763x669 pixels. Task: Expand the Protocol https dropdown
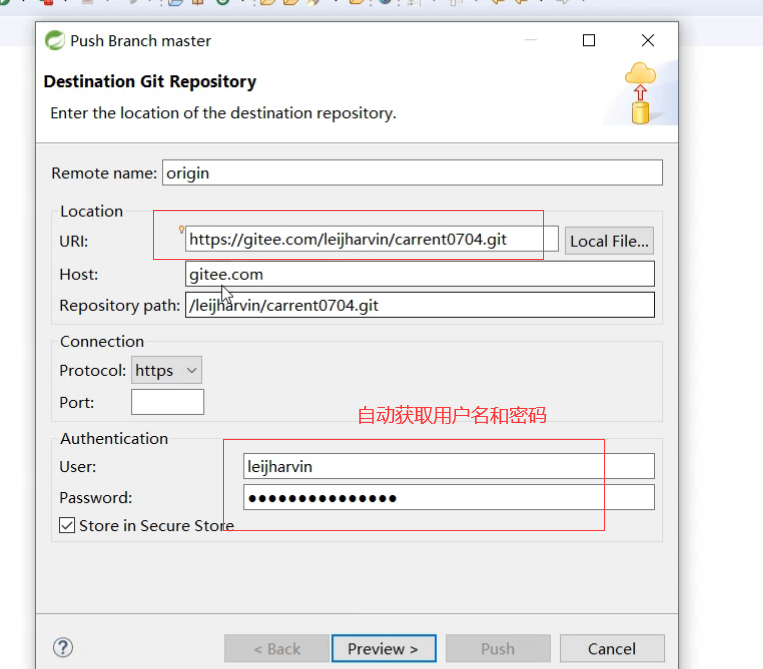tap(166, 370)
